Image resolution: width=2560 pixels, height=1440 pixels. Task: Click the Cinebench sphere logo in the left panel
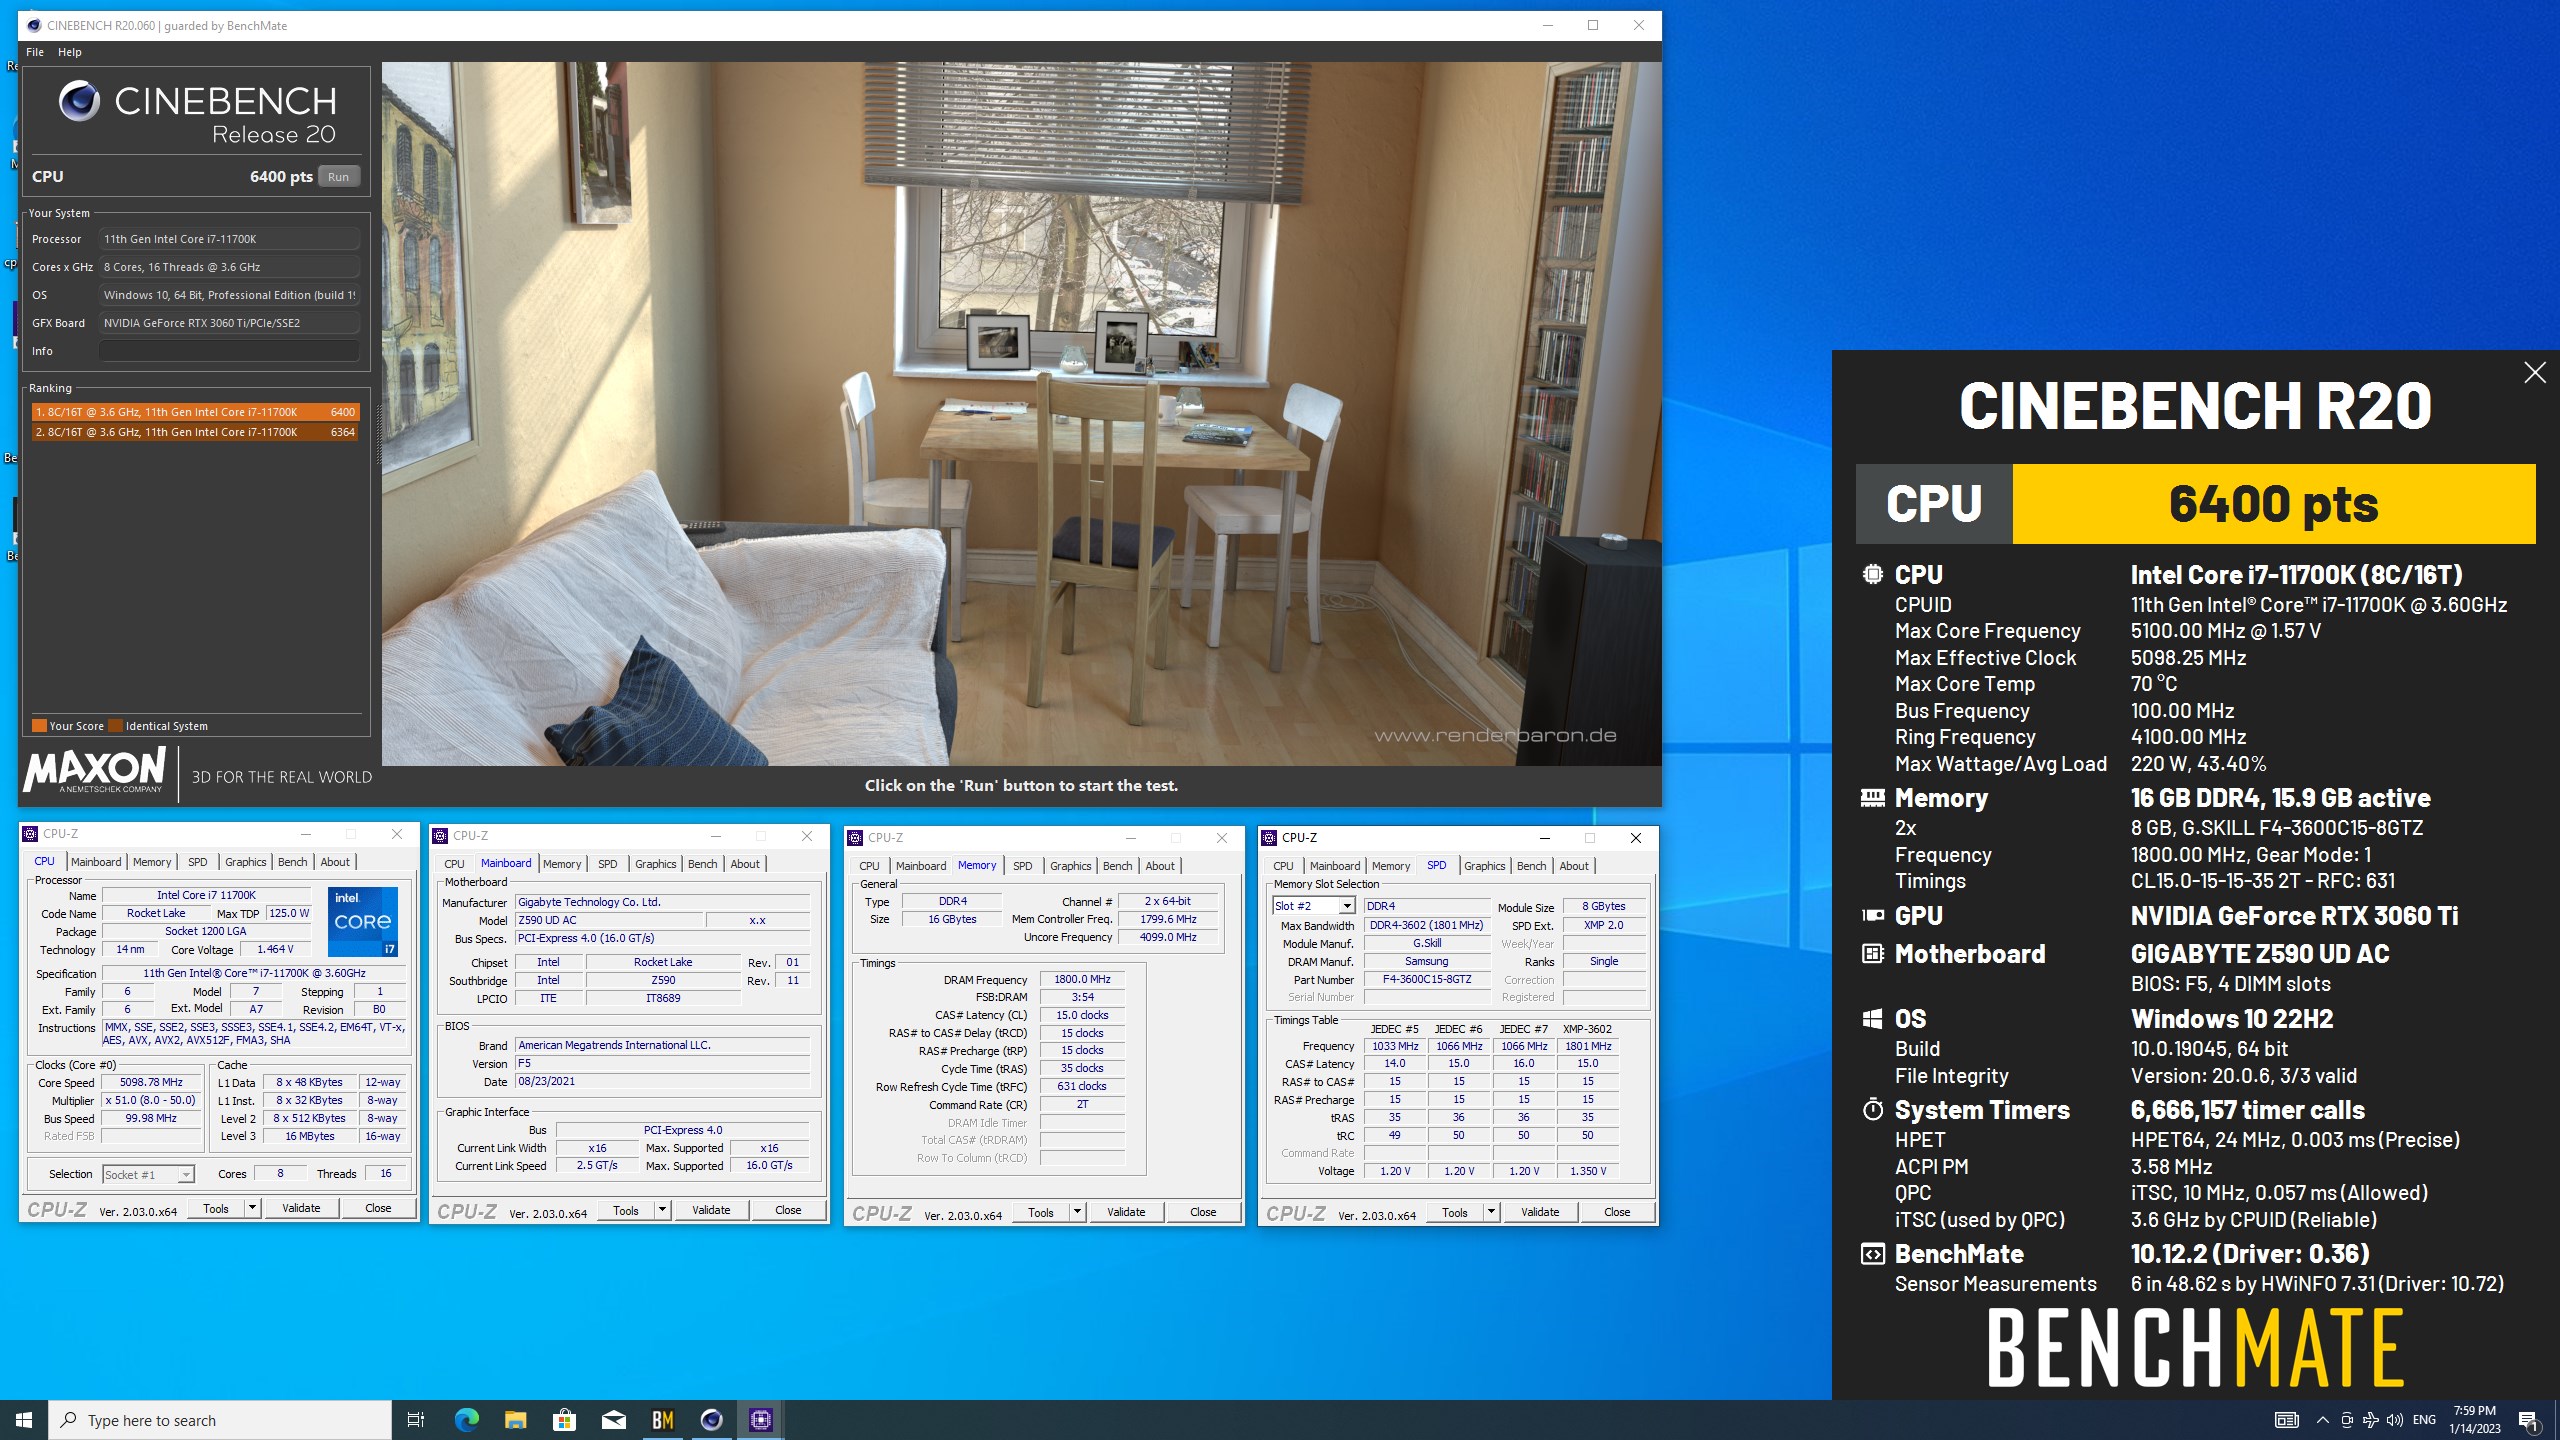[79, 101]
